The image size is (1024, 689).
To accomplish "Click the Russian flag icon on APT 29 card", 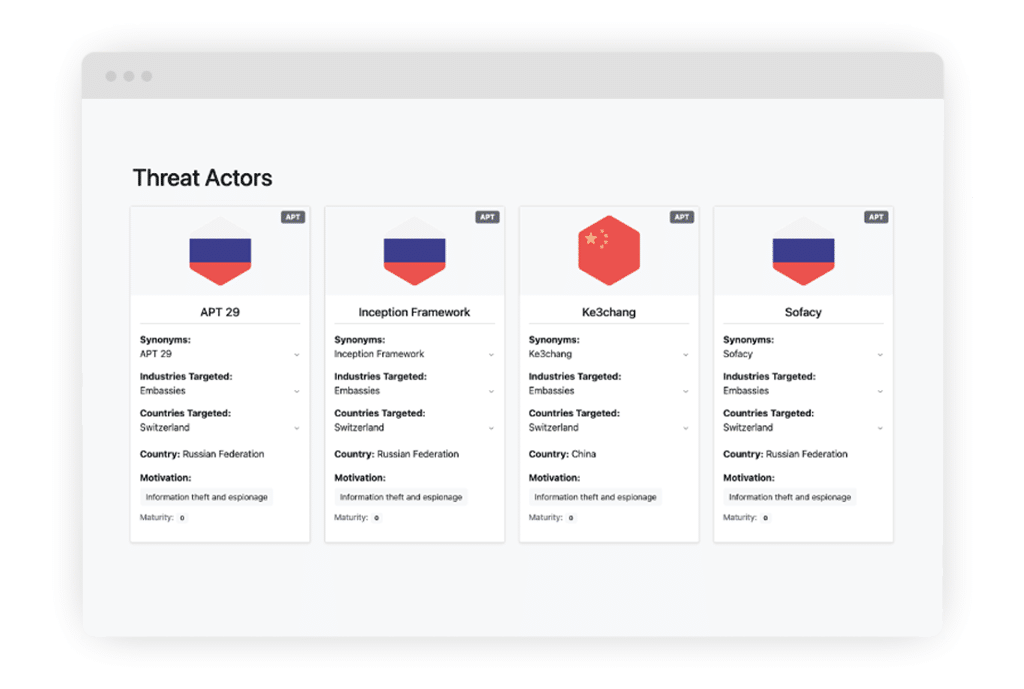I will (220, 251).
